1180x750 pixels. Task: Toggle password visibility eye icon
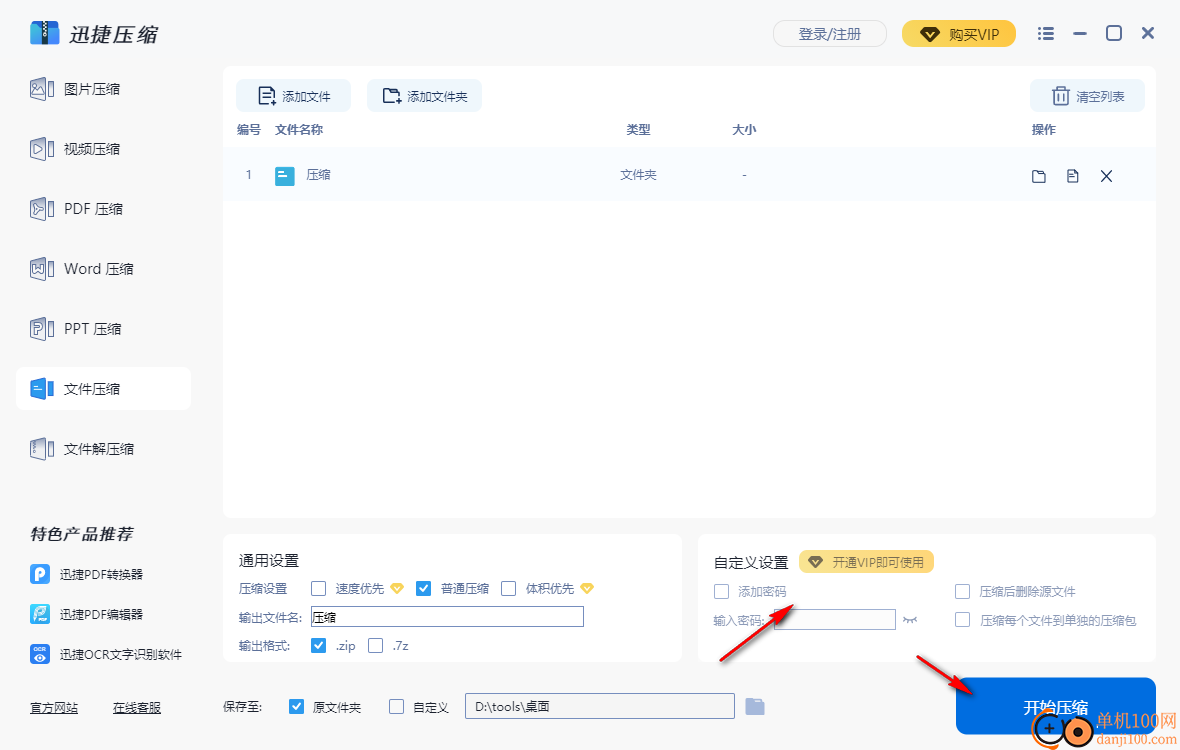(910, 620)
